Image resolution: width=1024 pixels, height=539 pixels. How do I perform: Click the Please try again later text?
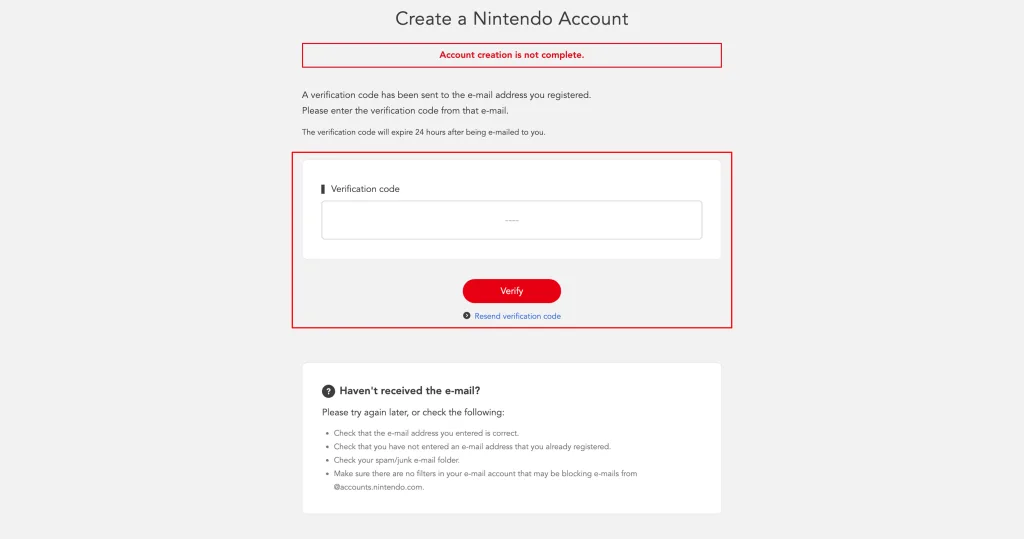coord(413,412)
